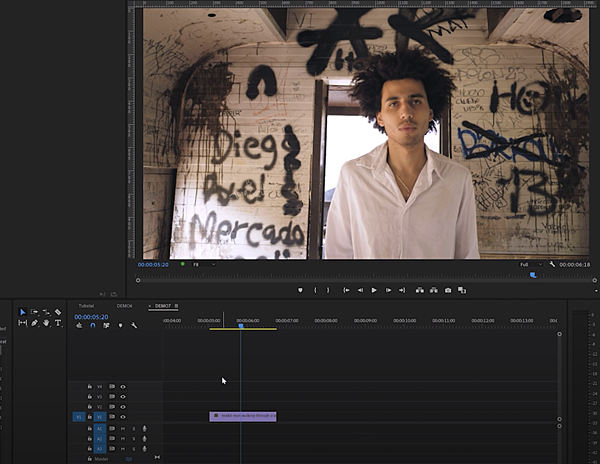
Task: Click Export Frame camera icon
Action: 448,290
